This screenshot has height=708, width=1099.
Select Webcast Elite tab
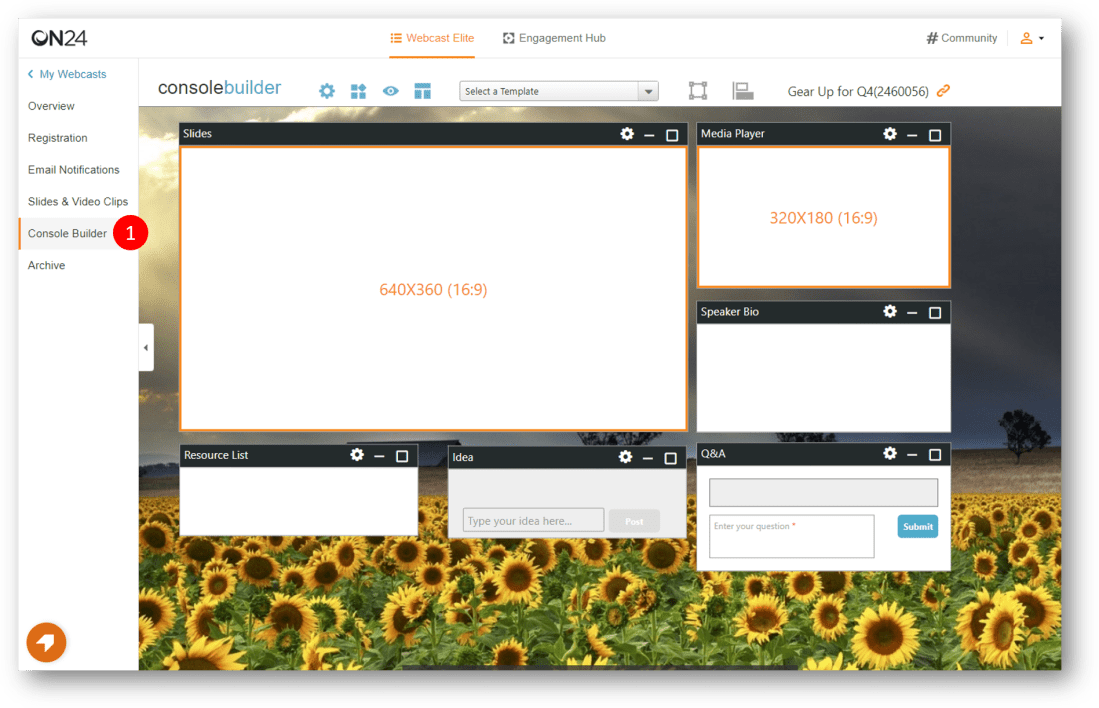click(432, 38)
